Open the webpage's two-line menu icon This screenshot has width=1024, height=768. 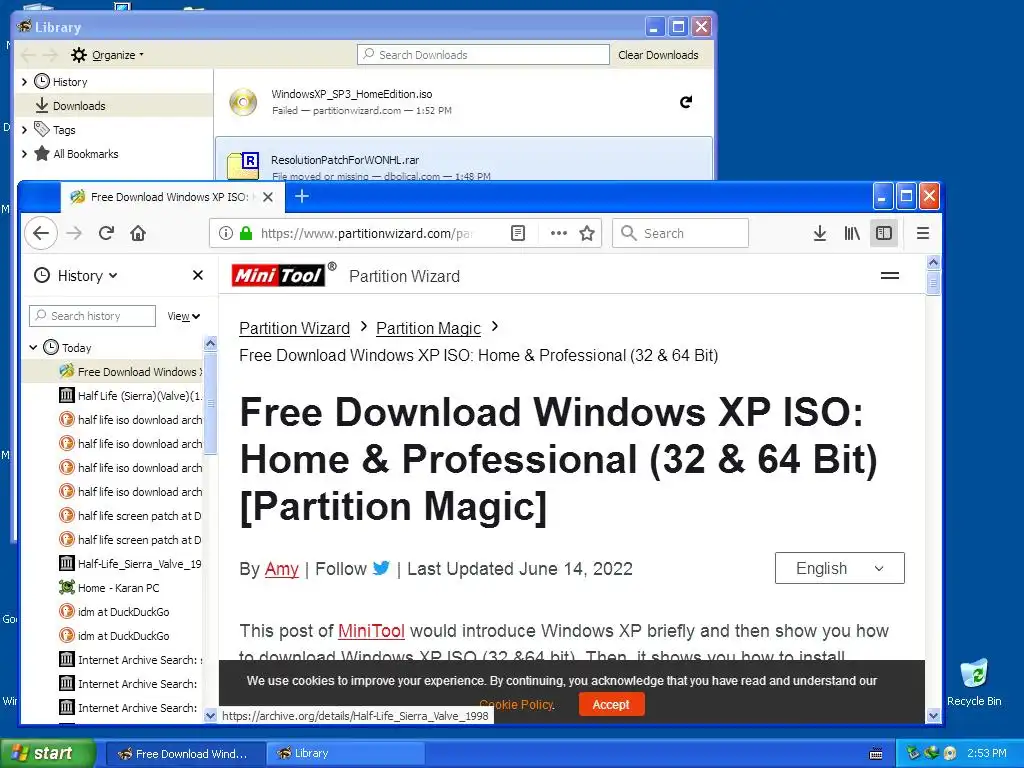[x=890, y=276]
